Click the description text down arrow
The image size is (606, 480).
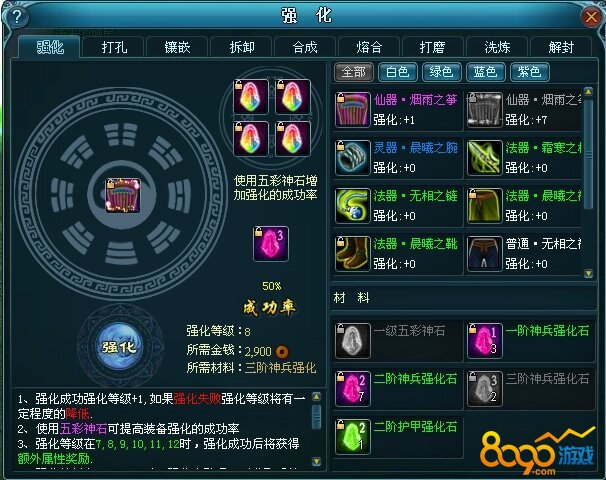pos(317,461)
